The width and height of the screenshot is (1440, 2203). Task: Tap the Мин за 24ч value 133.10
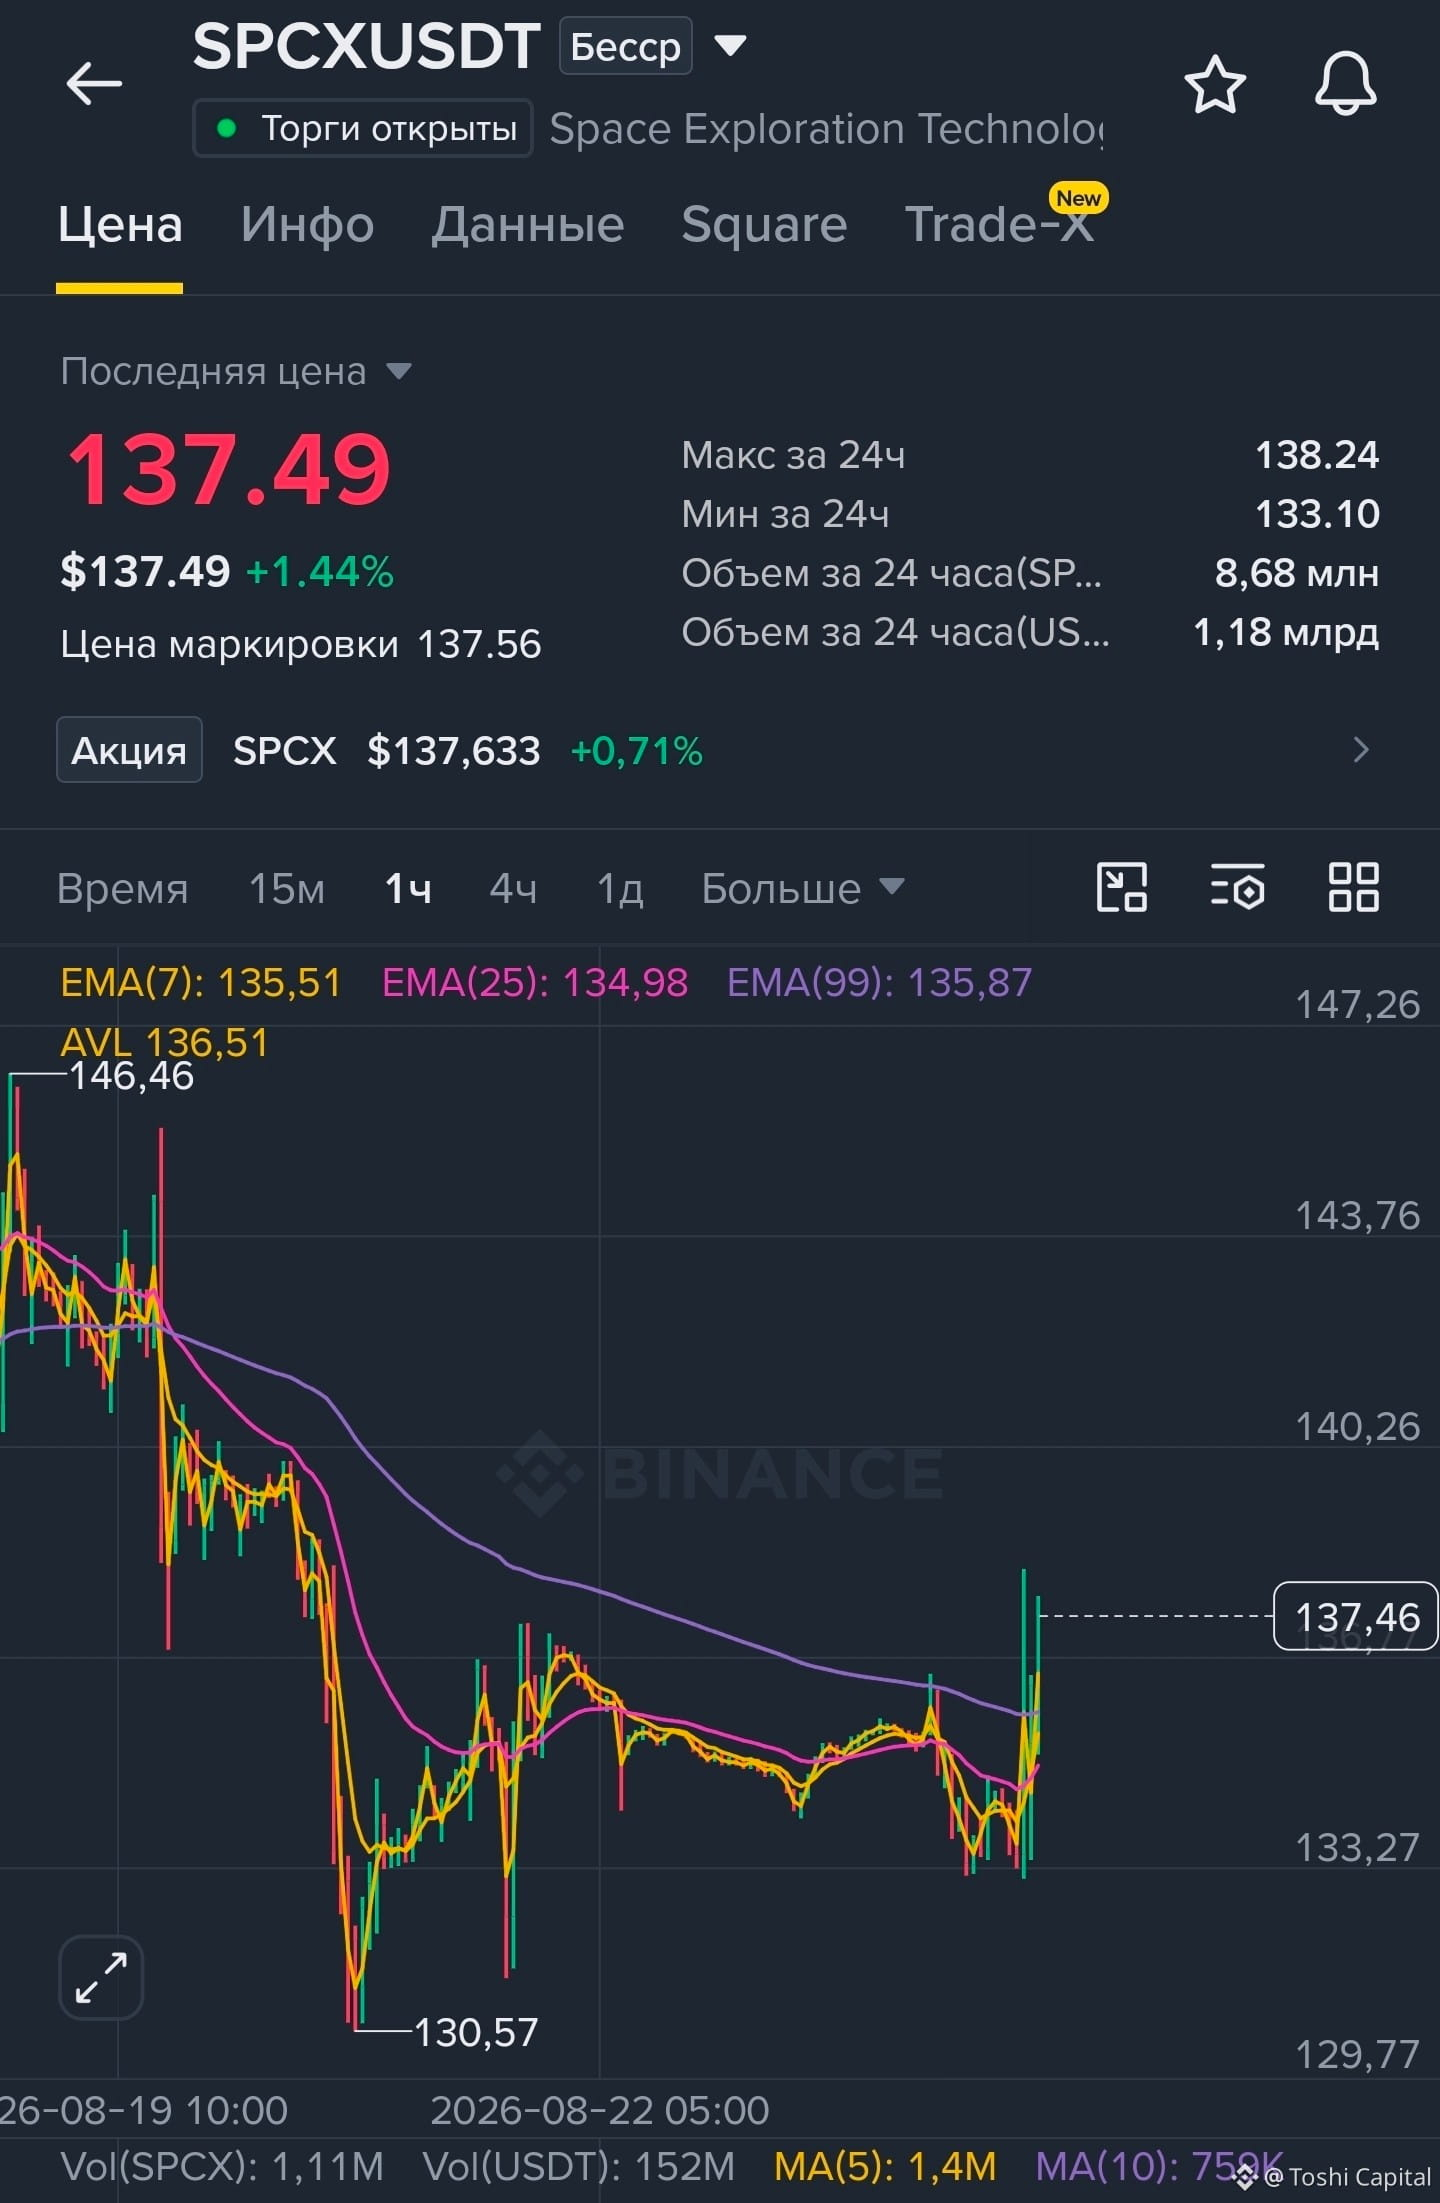click(1317, 514)
